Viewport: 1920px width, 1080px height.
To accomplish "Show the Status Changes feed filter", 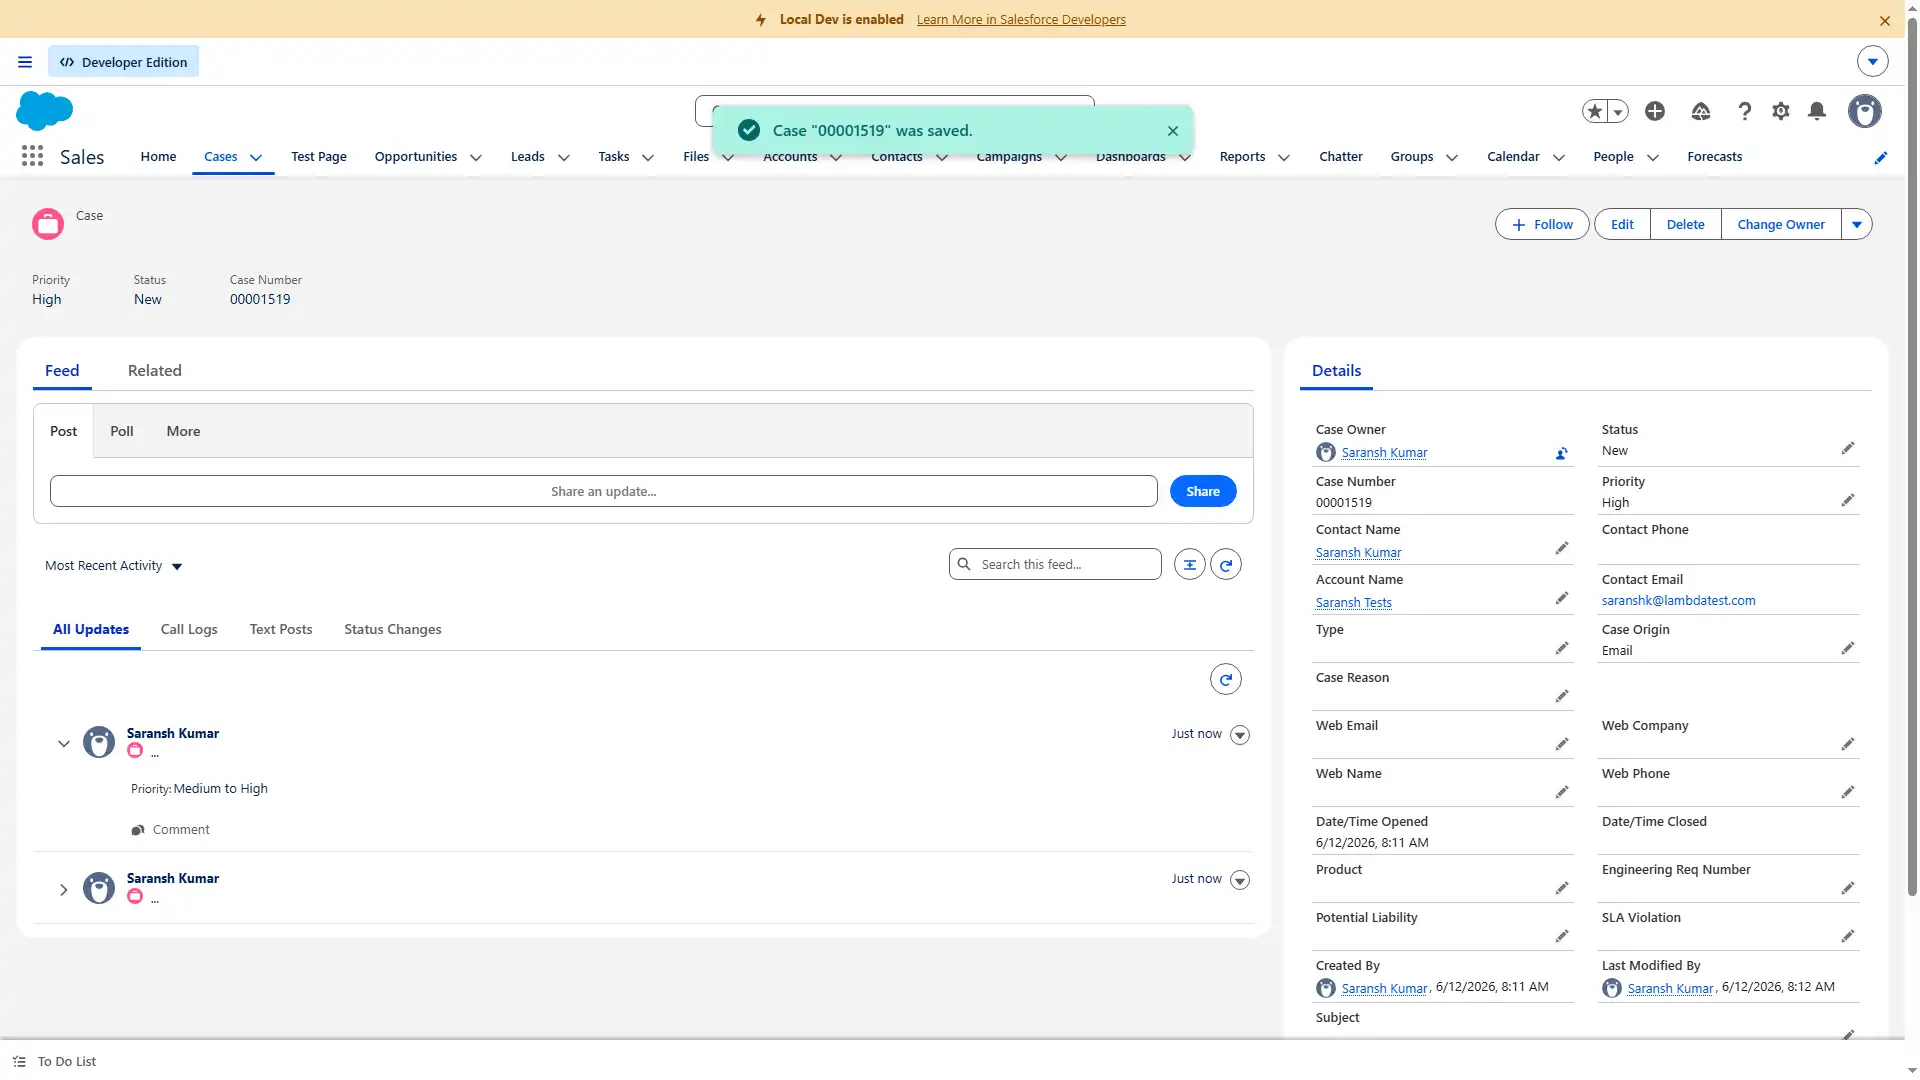I will [393, 630].
